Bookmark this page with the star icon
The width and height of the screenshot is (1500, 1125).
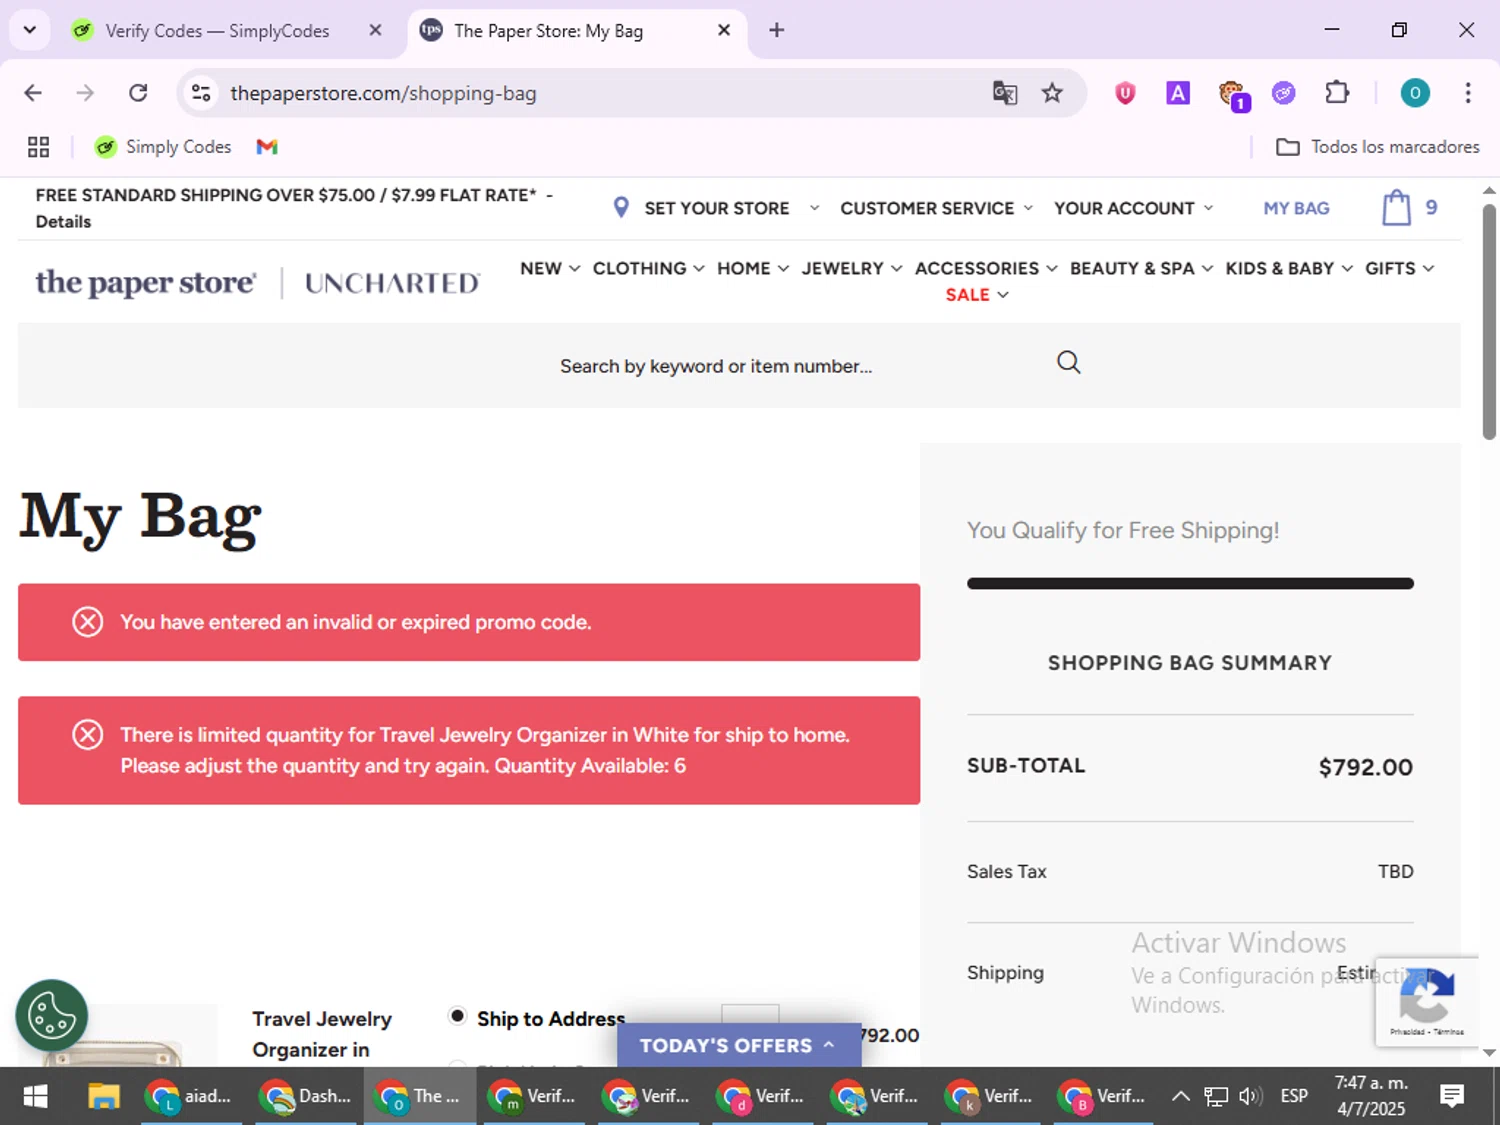[1052, 93]
